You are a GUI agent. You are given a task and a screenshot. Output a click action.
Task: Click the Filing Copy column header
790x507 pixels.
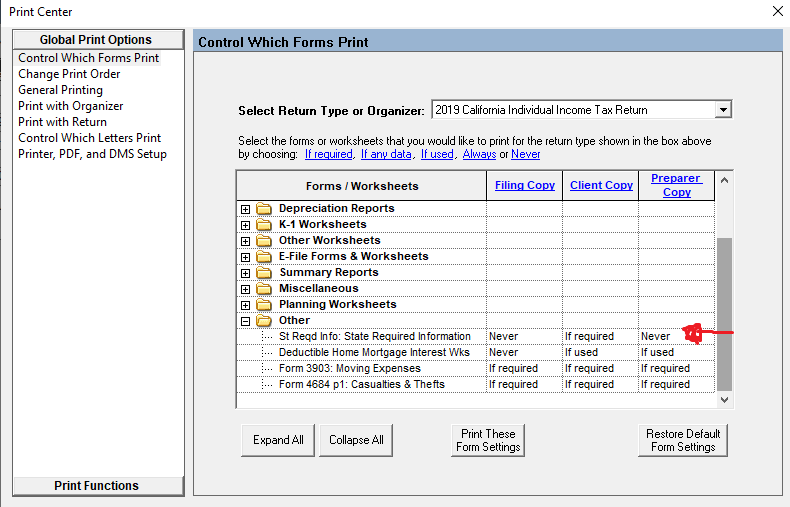(525, 185)
